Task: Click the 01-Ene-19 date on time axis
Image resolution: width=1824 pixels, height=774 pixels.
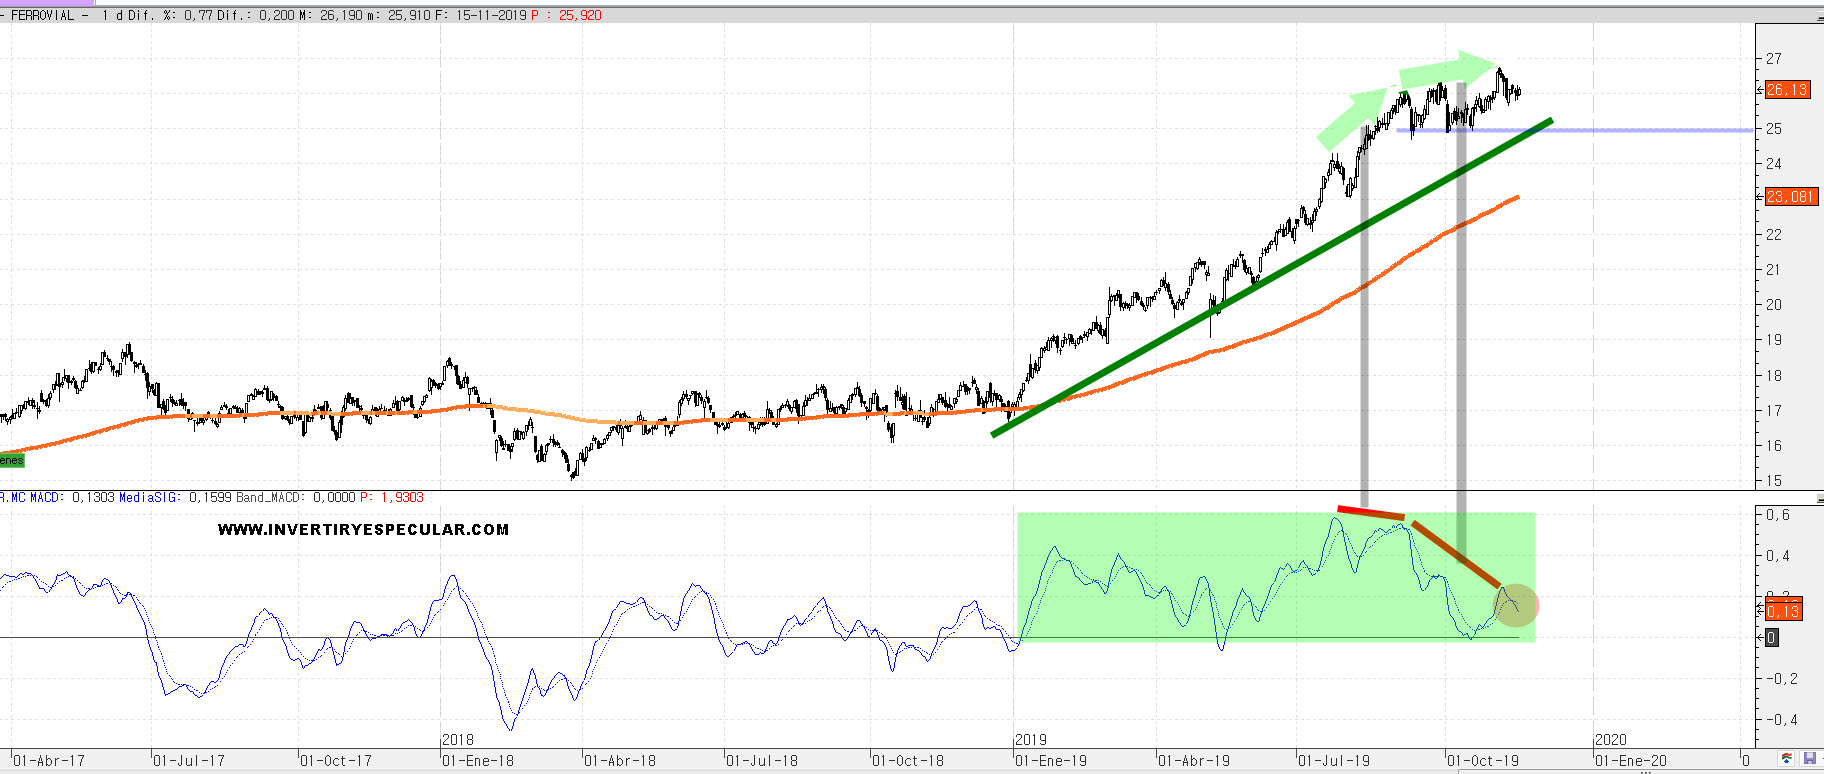Action: tap(1051, 761)
